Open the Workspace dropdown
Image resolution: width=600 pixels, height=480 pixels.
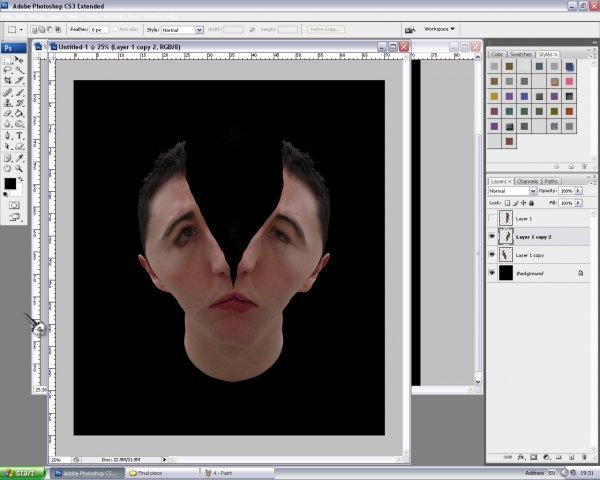[x=439, y=29]
